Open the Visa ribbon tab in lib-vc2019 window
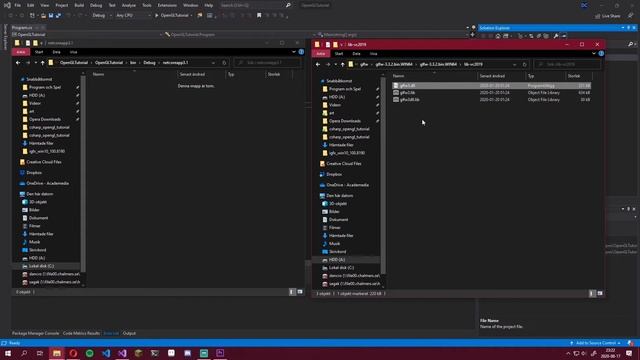 (x=373, y=53)
